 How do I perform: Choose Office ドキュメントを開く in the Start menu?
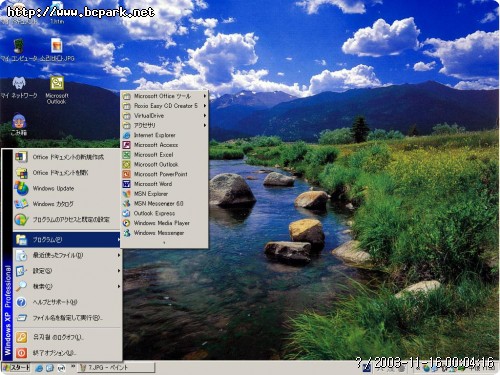point(67,173)
